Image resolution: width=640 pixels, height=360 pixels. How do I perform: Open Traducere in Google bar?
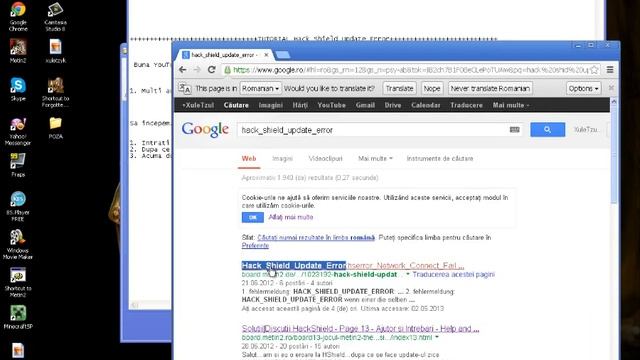(467, 105)
